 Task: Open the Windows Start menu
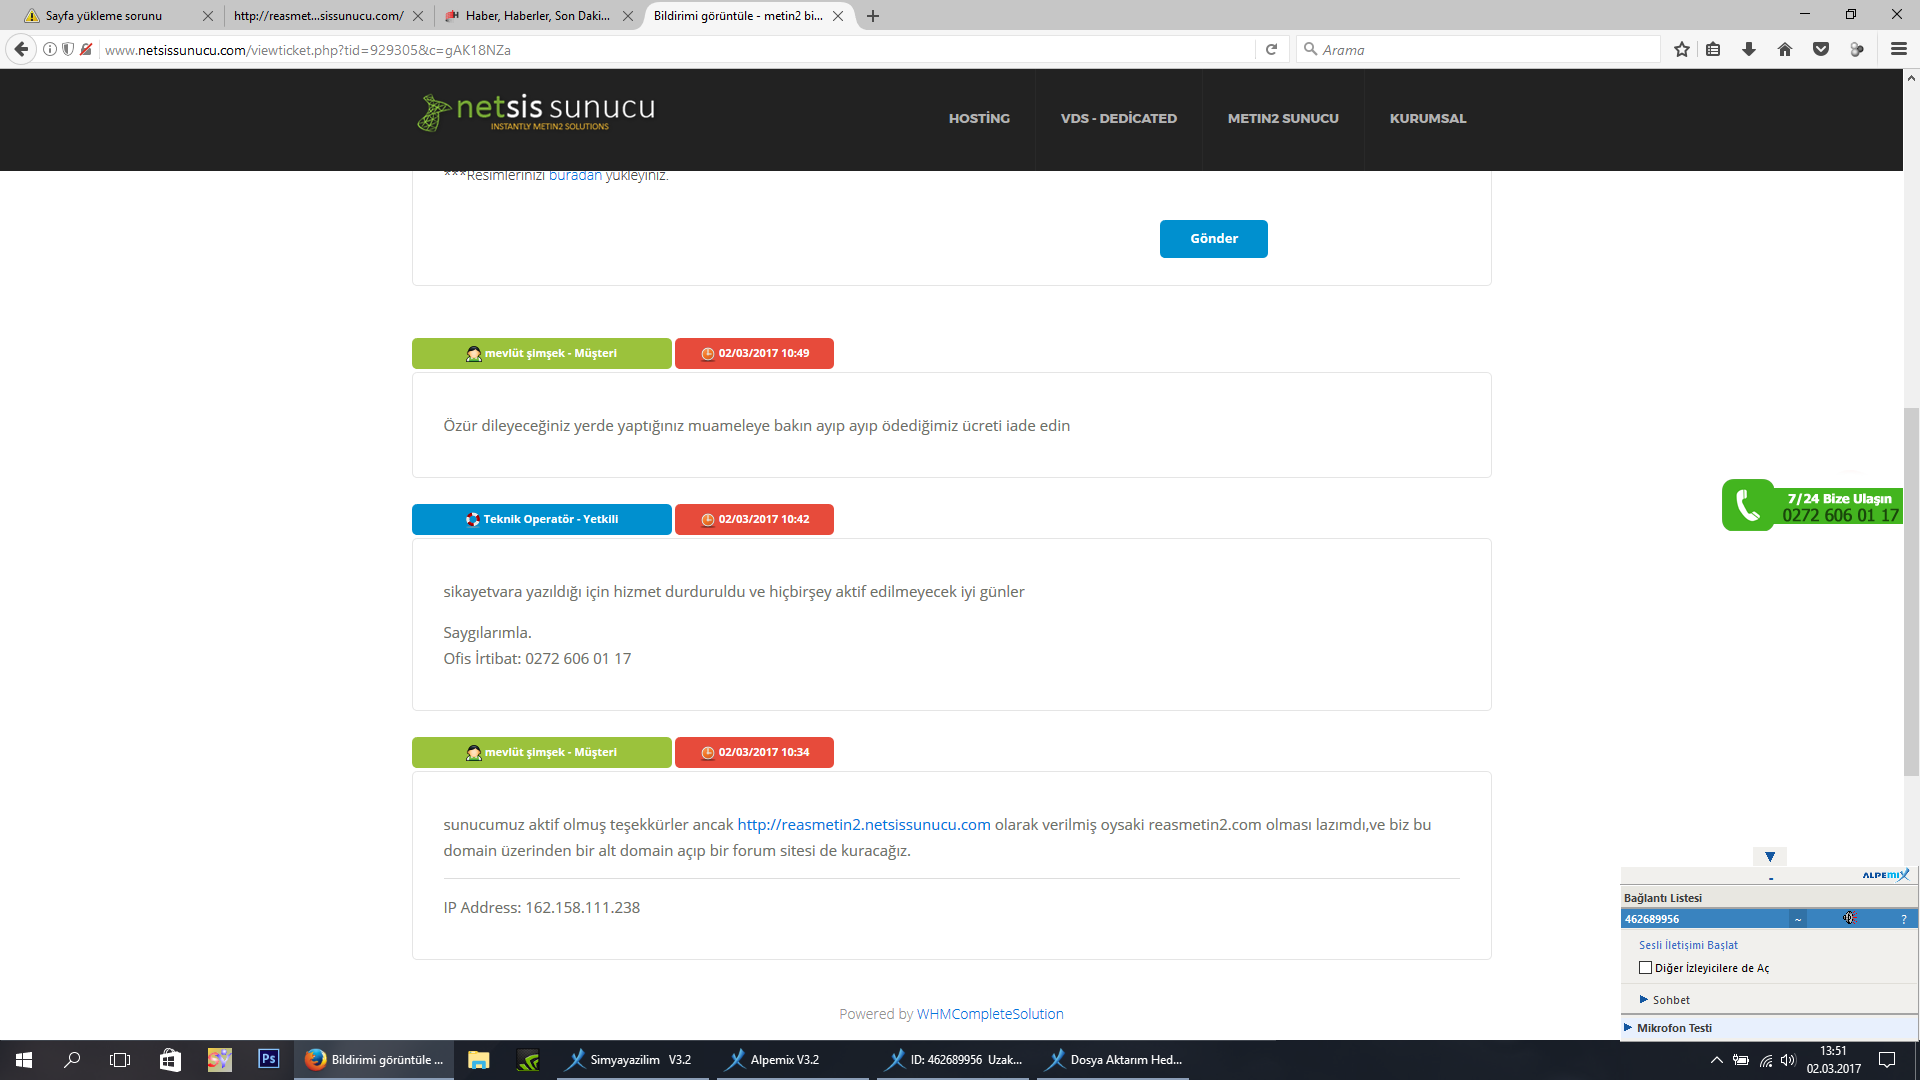[x=24, y=1060]
